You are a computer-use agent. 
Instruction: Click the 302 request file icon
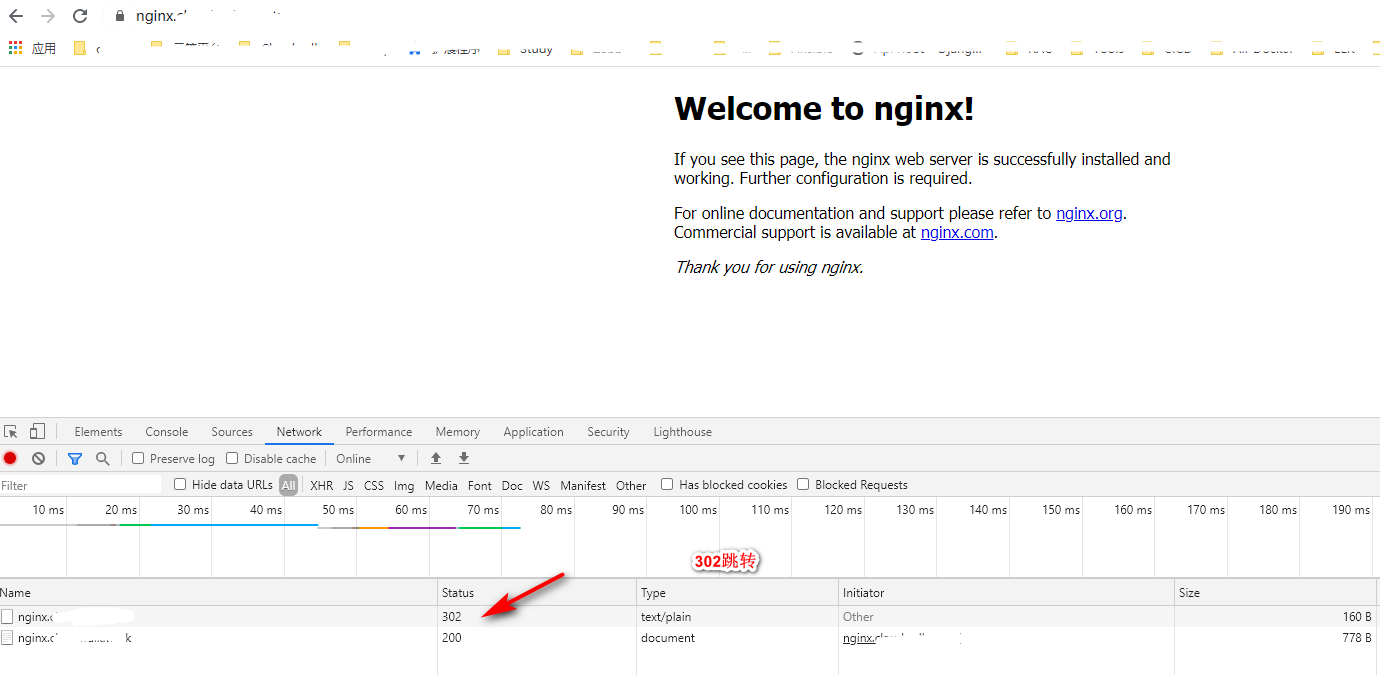[x=7, y=617]
